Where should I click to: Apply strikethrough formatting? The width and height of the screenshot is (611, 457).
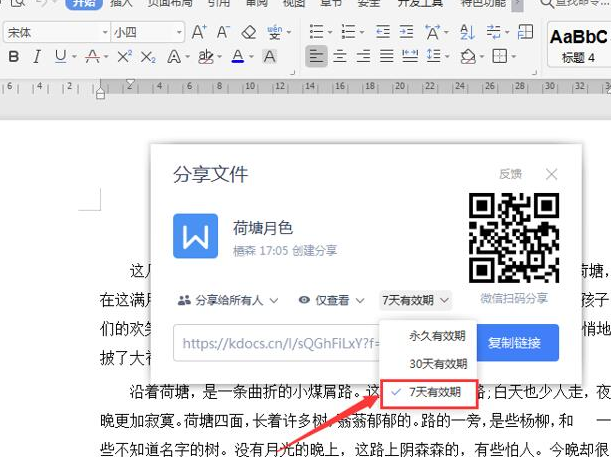(92, 57)
